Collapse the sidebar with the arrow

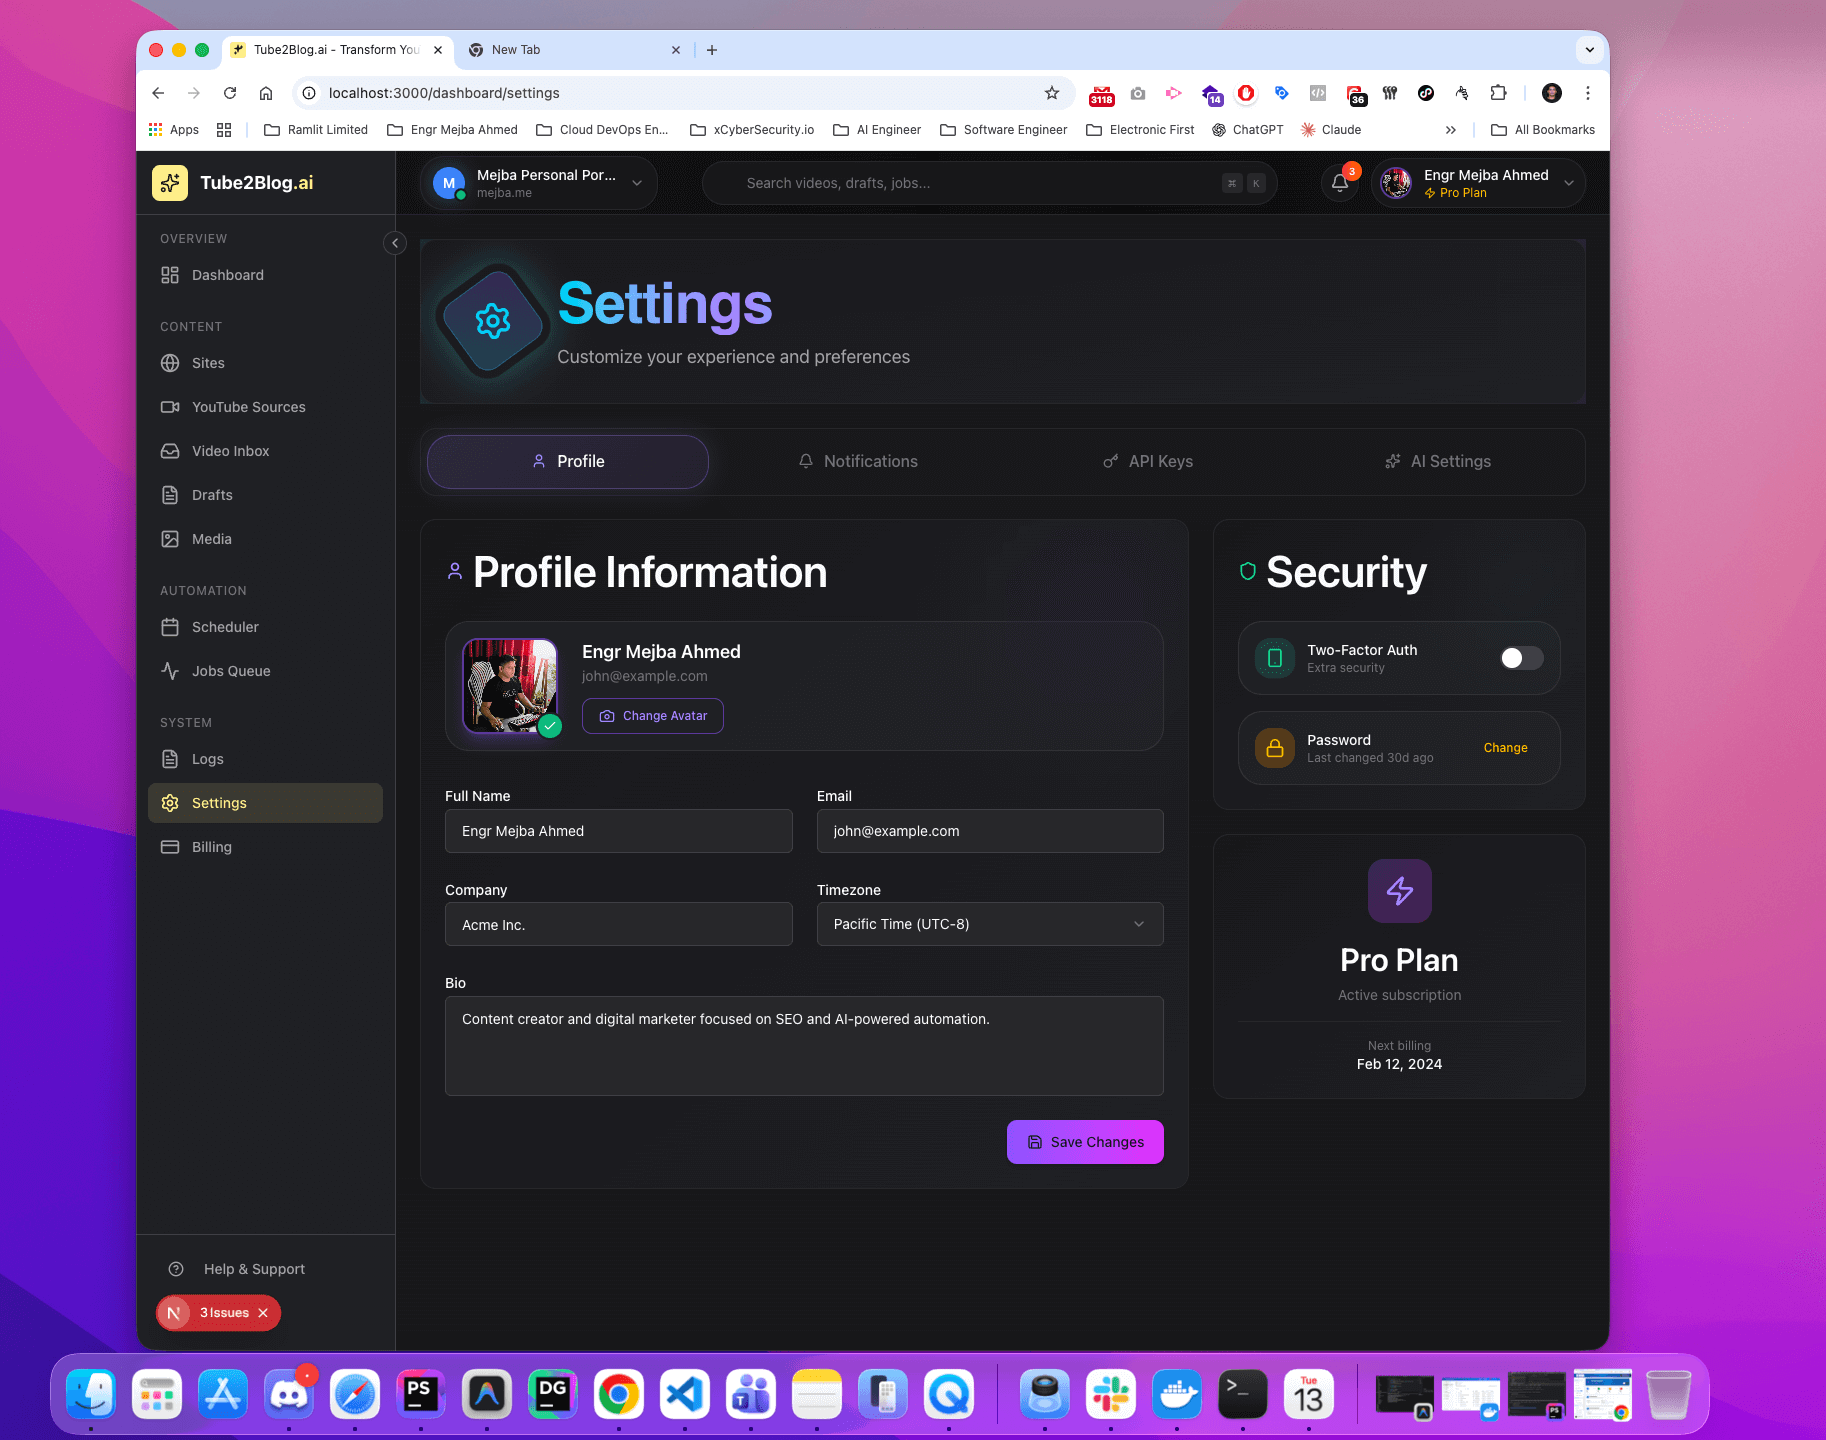(394, 243)
